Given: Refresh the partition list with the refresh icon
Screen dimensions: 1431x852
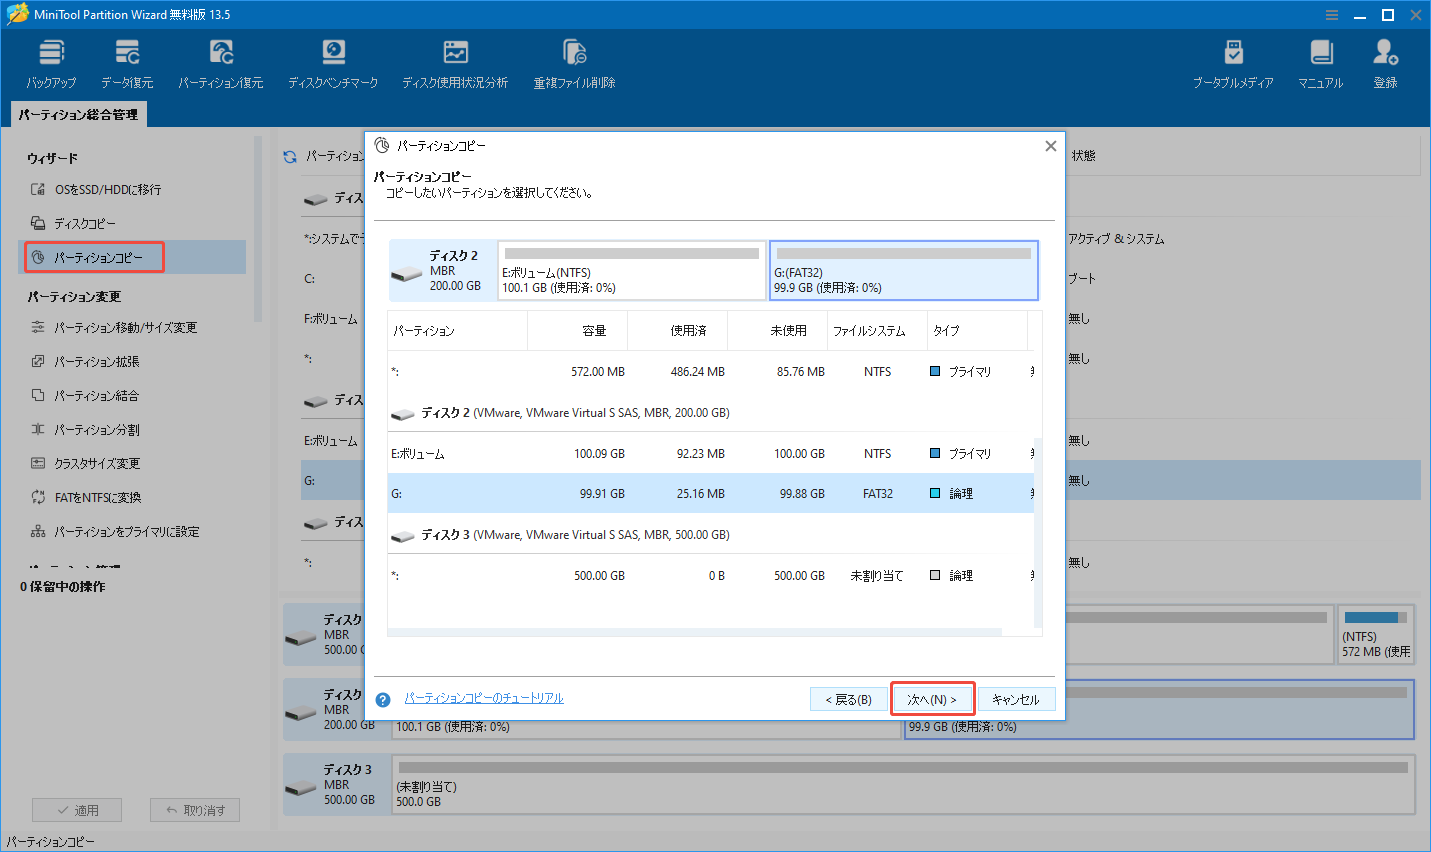Looking at the screenshot, I should pos(289,157).
